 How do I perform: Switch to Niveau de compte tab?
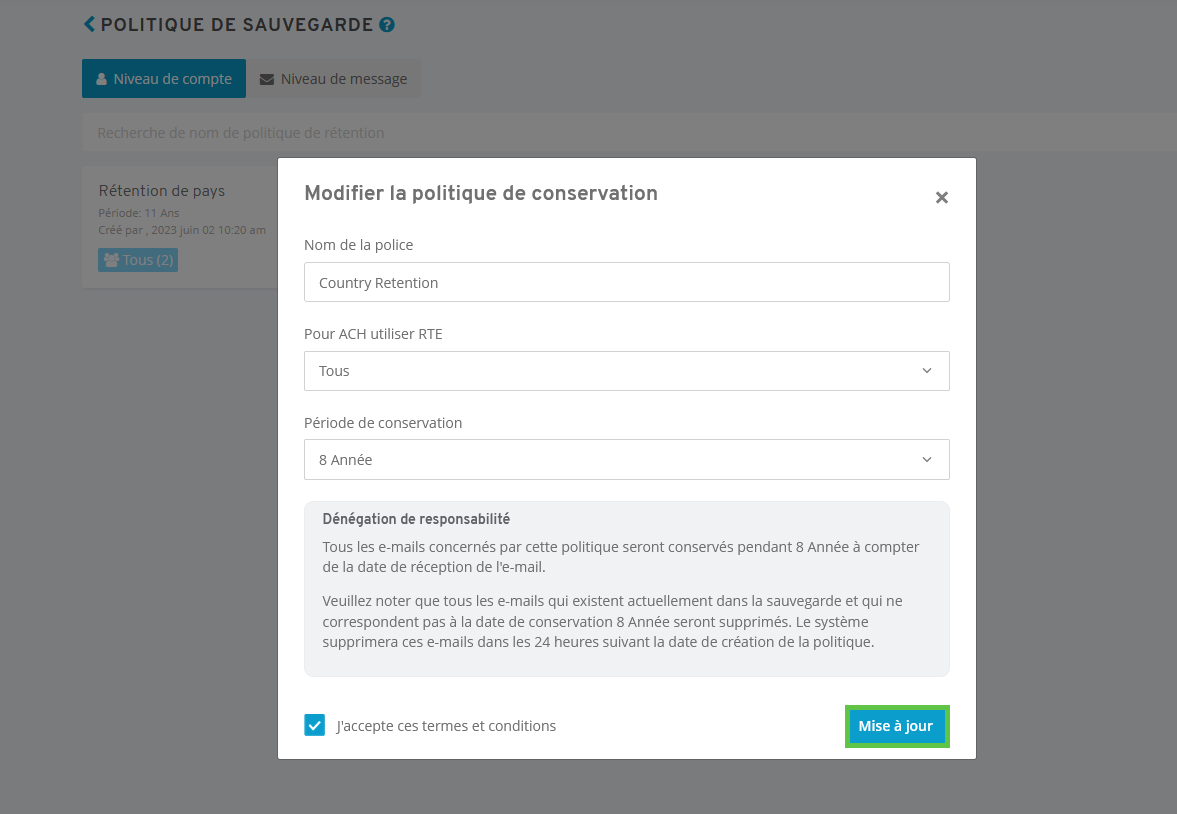click(x=164, y=79)
